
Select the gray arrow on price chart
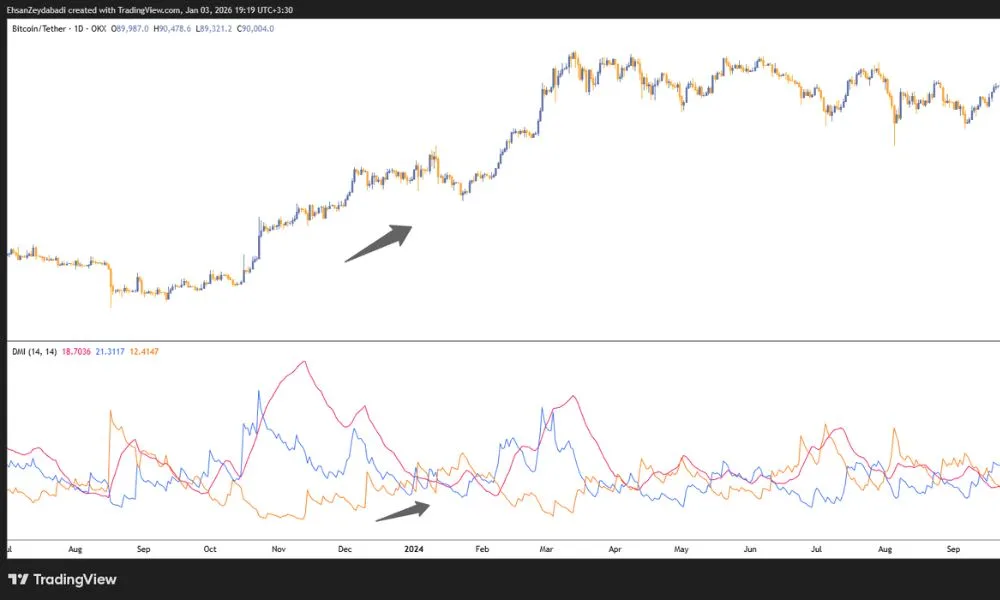pos(379,243)
